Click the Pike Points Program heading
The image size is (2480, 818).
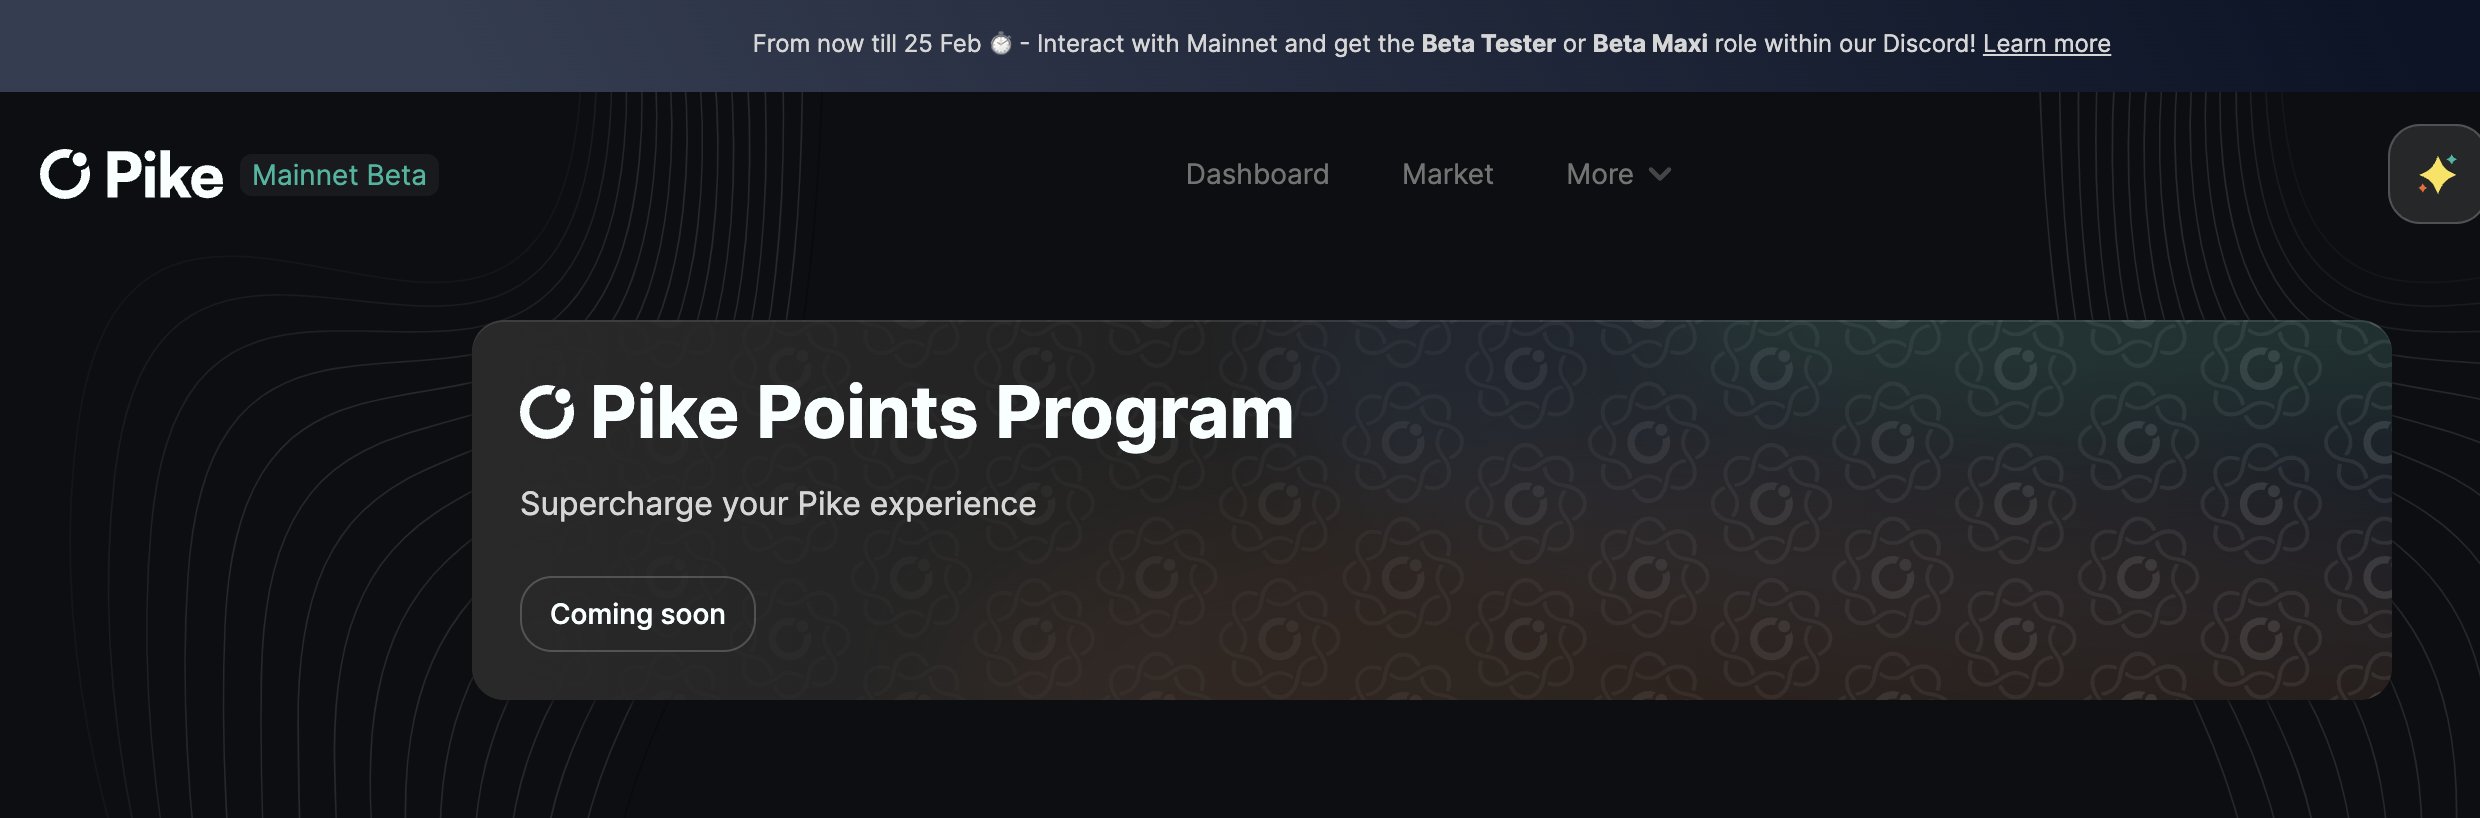pos(941,412)
